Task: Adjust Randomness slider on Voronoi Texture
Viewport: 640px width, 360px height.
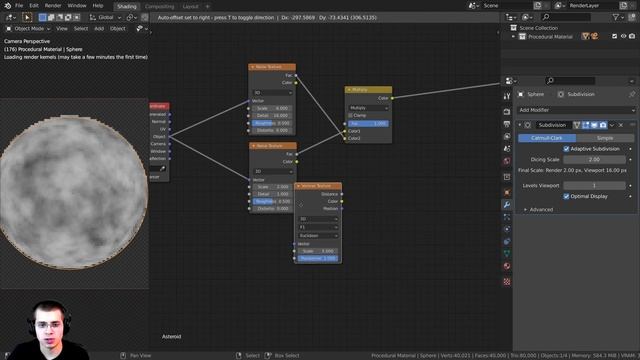Action: 318,258
